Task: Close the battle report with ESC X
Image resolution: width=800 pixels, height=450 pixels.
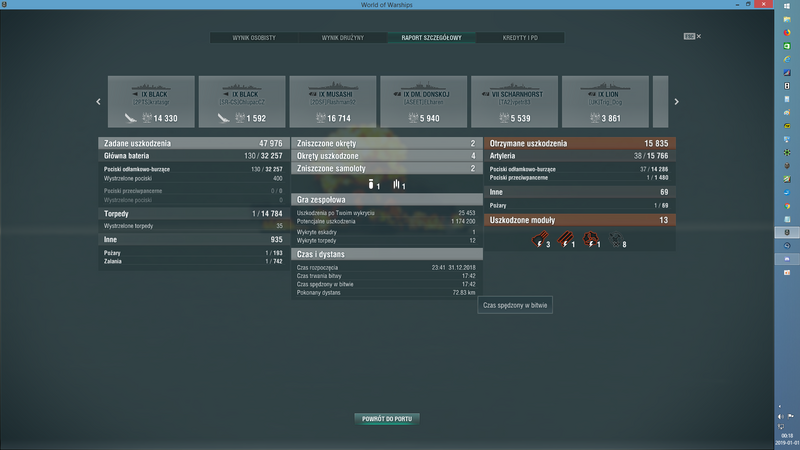Action: (x=692, y=36)
